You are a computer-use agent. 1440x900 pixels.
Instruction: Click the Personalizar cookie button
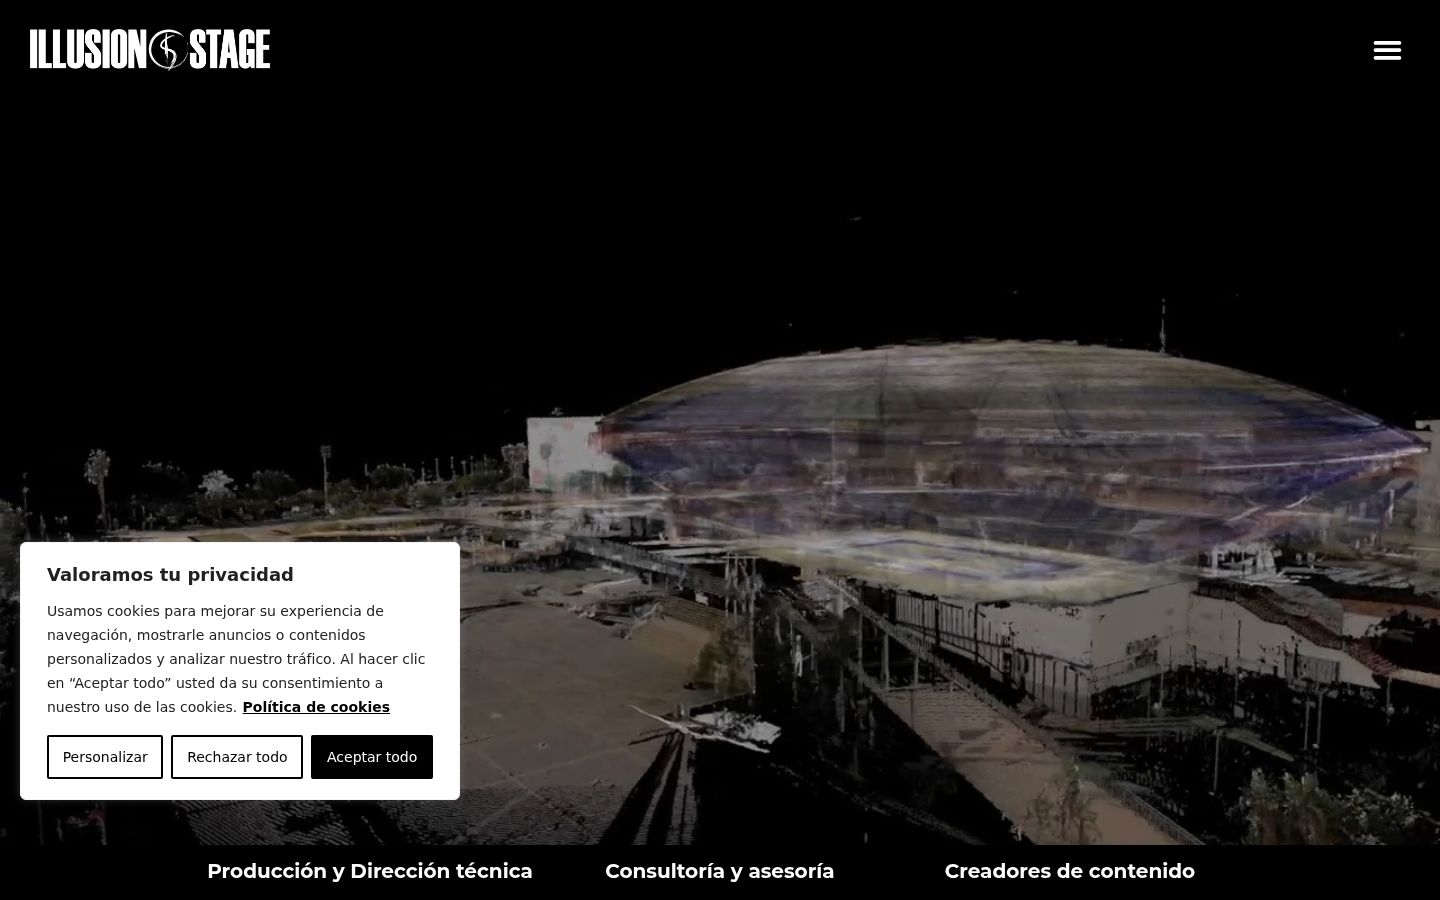[105, 757]
